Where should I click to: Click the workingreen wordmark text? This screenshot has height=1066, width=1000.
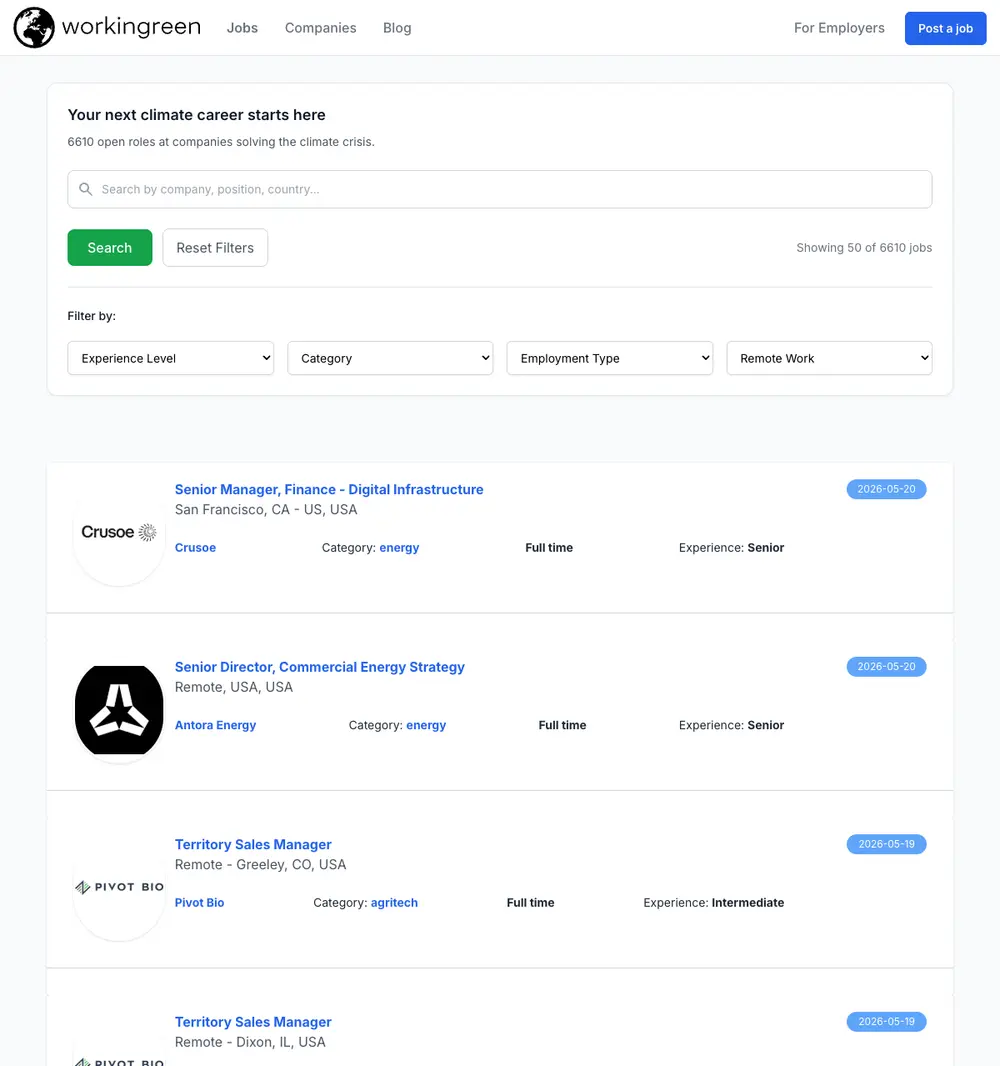pyautogui.click(x=131, y=27)
